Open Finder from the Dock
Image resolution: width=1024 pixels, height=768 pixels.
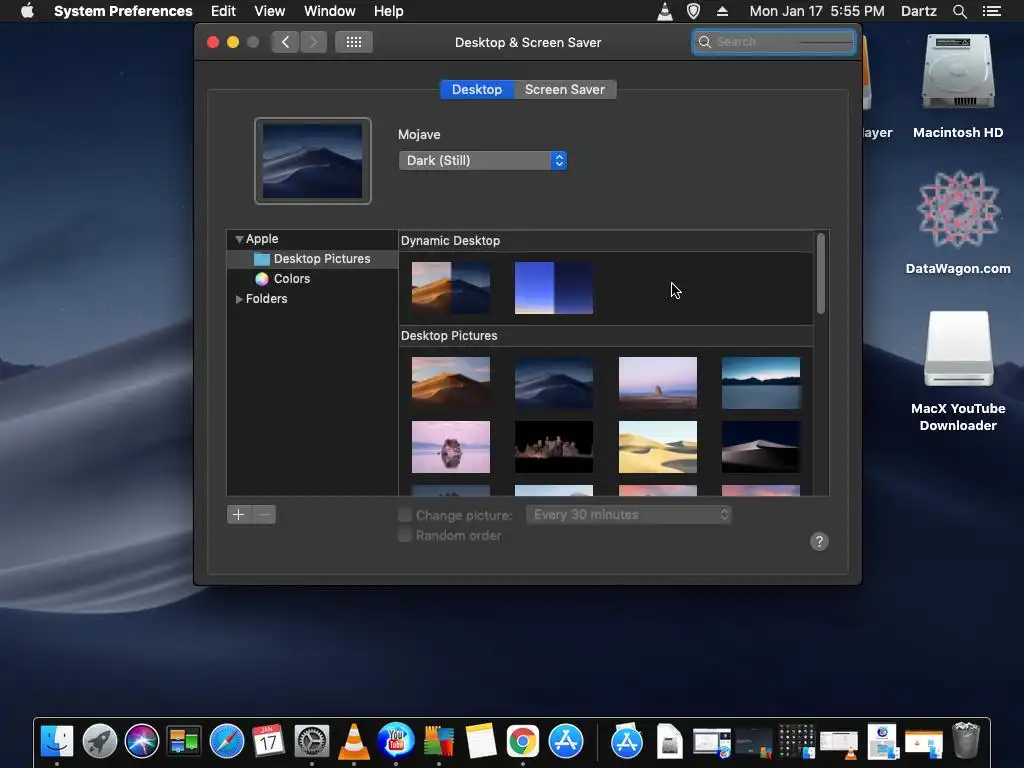[x=57, y=741]
